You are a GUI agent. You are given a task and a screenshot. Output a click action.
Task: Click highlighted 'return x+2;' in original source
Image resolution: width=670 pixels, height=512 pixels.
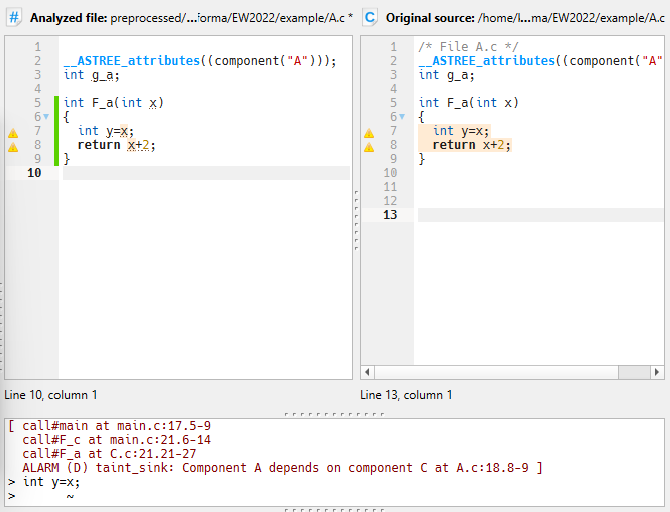click(471, 145)
